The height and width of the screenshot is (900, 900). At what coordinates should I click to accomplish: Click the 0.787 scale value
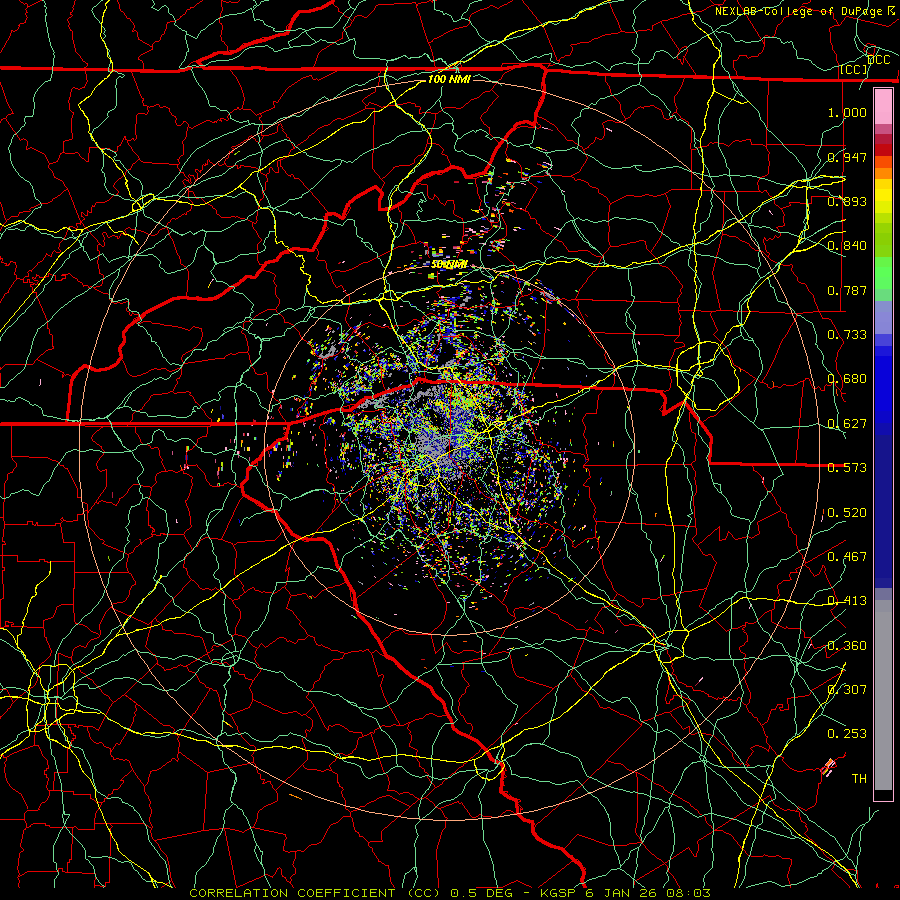[847, 290]
